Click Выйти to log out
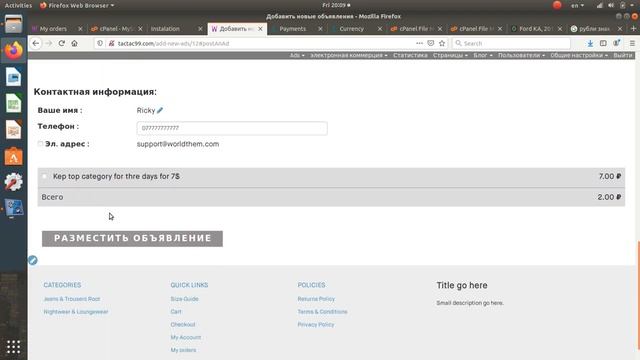The width and height of the screenshot is (640, 360). [623, 55]
